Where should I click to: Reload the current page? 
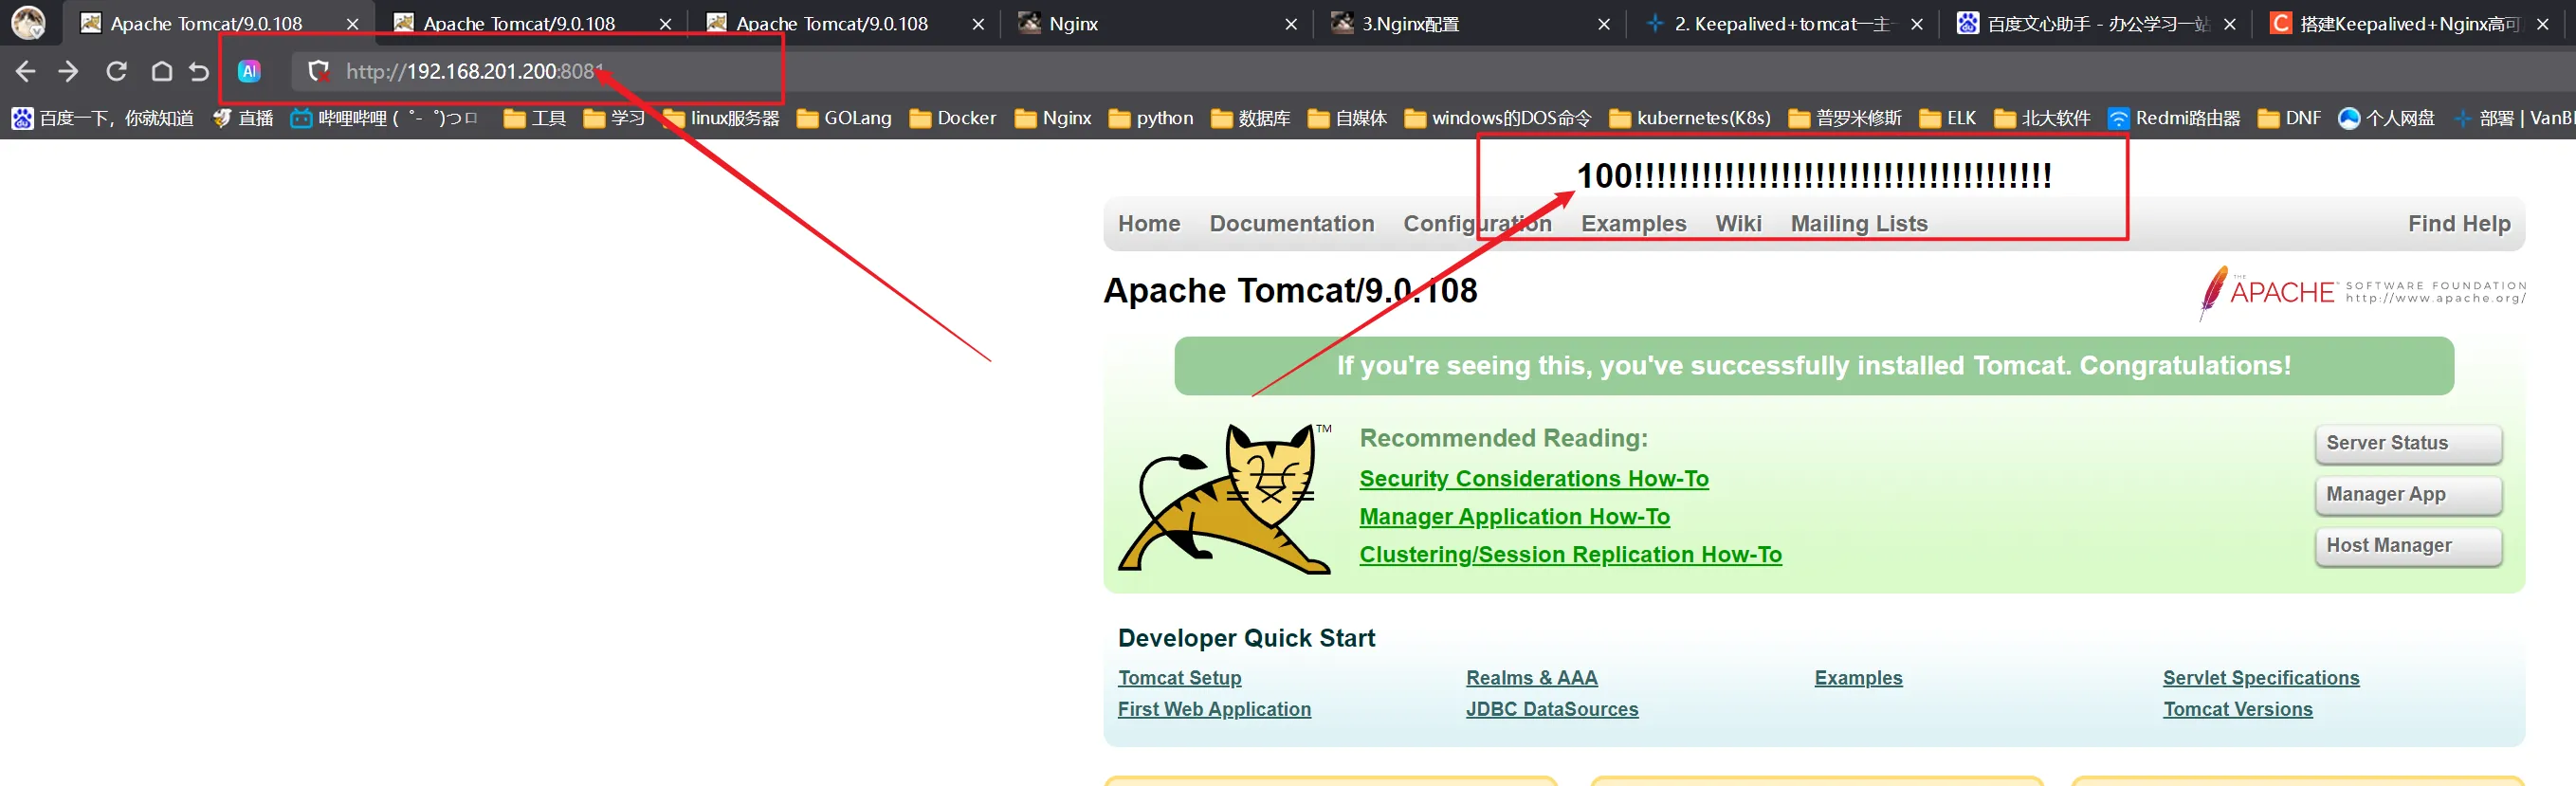coord(116,71)
